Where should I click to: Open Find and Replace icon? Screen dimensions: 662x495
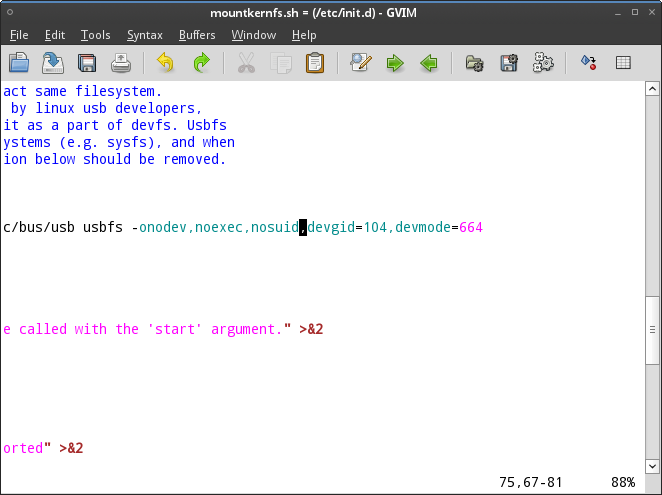(361, 63)
